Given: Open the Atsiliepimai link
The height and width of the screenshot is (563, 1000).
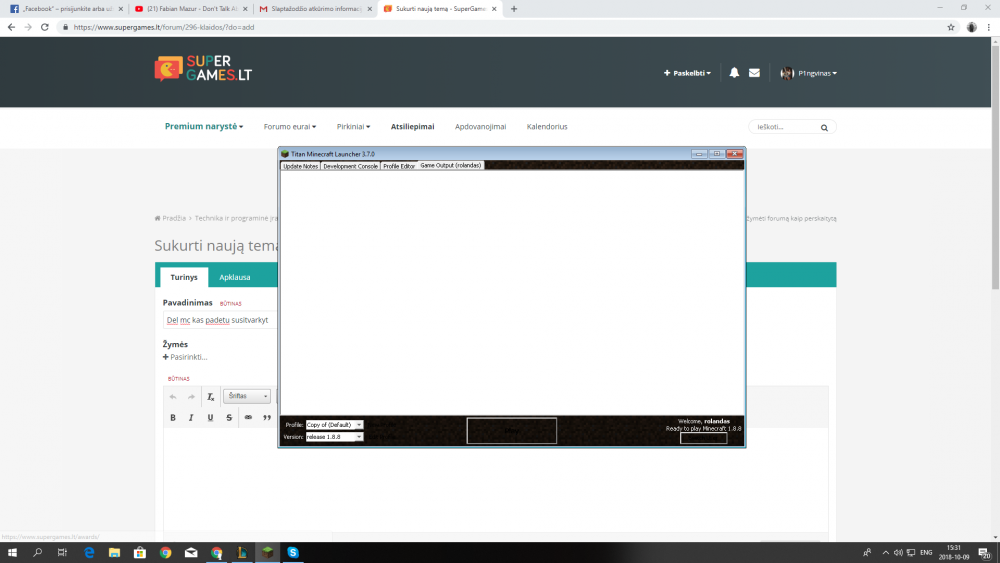Looking at the screenshot, I should 412,126.
